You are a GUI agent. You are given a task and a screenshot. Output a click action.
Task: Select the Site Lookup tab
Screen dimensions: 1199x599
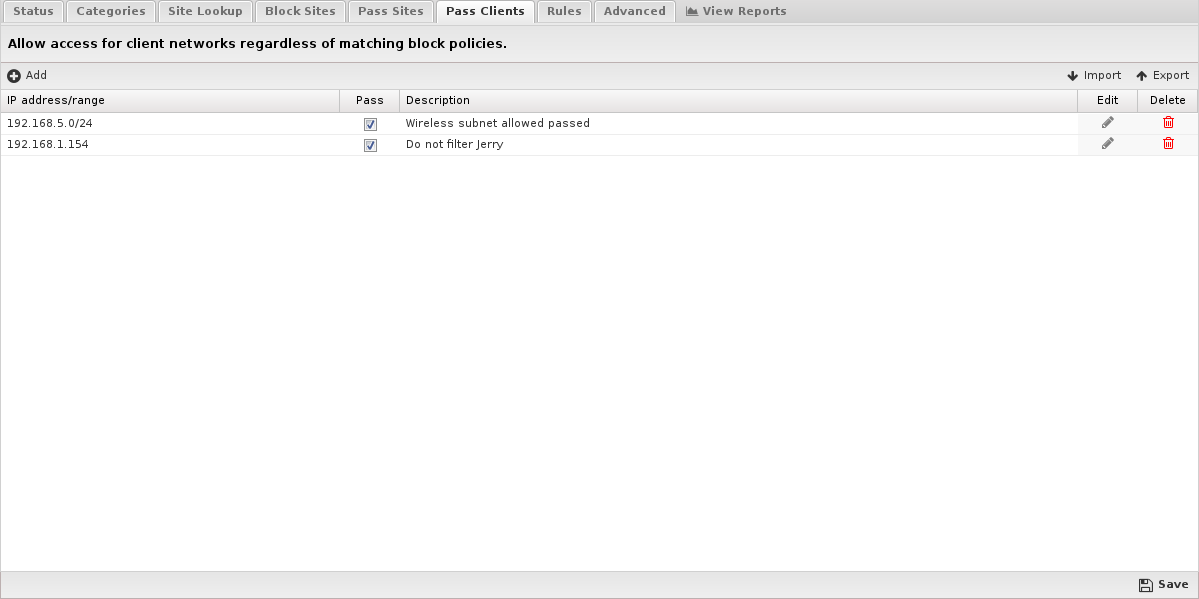coord(205,11)
